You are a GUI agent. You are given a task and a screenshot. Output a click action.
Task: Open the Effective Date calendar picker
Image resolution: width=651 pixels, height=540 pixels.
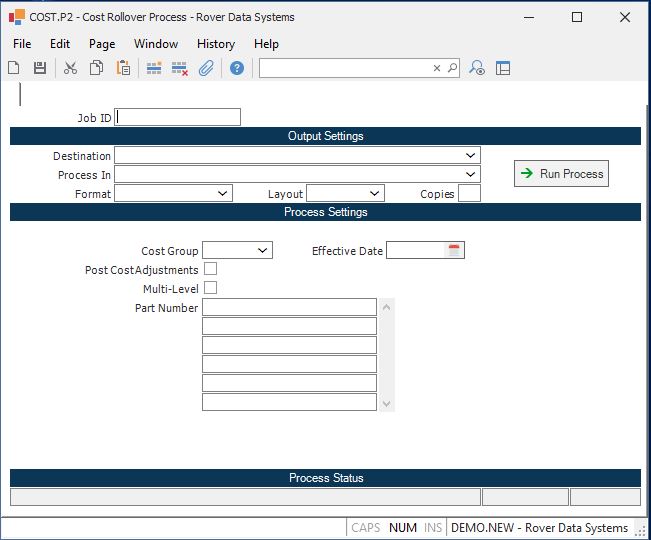click(454, 251)
